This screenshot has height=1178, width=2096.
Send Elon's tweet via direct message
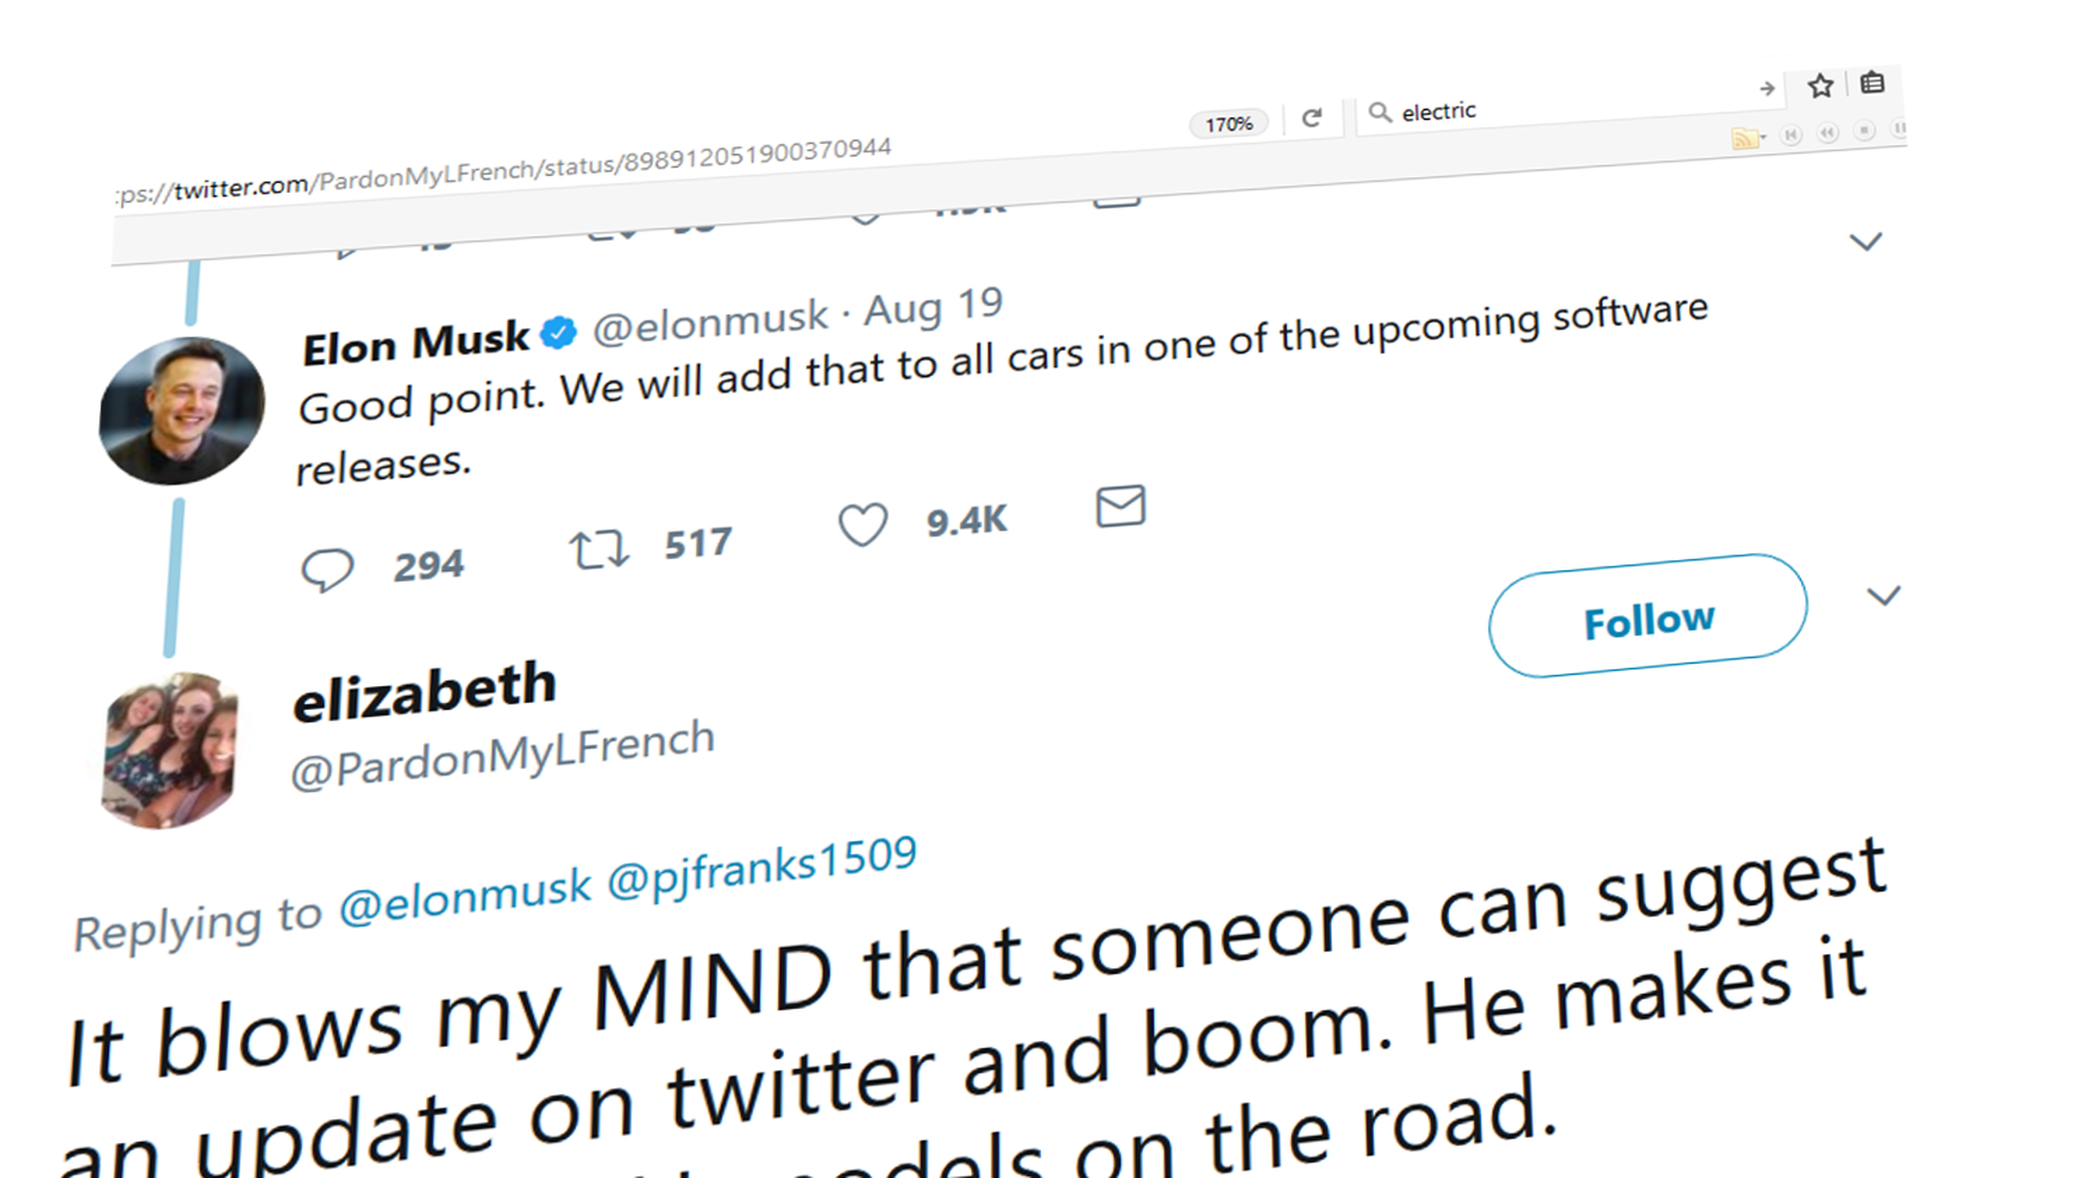(1120, 506)
